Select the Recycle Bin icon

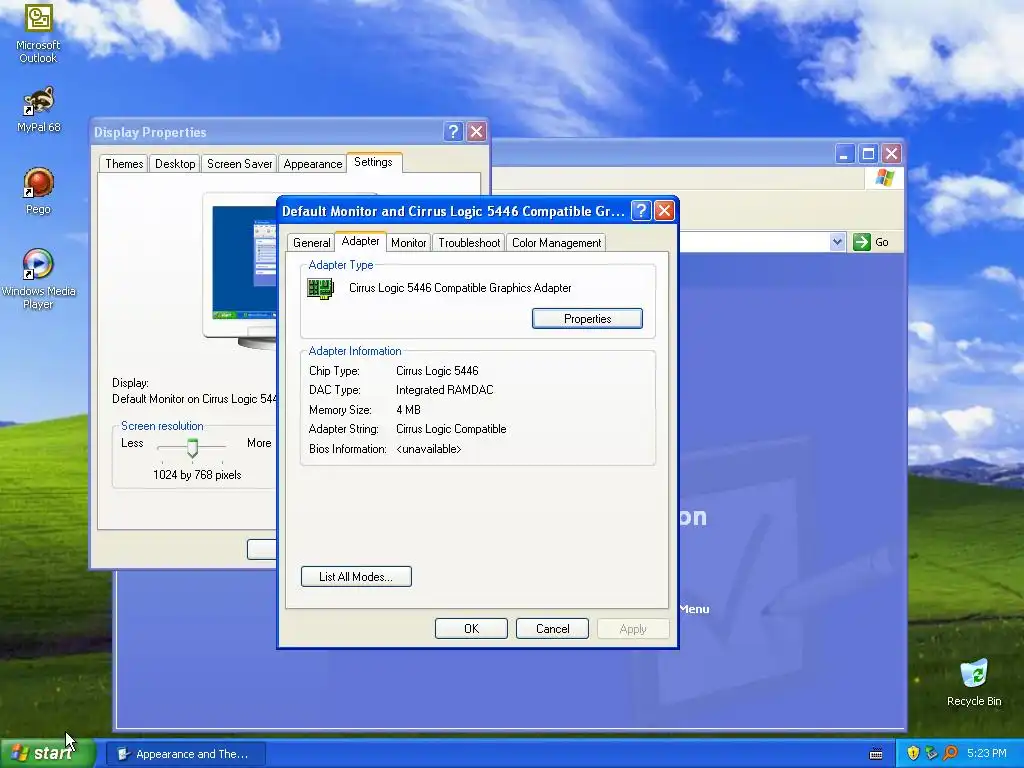tap(974, 683)
